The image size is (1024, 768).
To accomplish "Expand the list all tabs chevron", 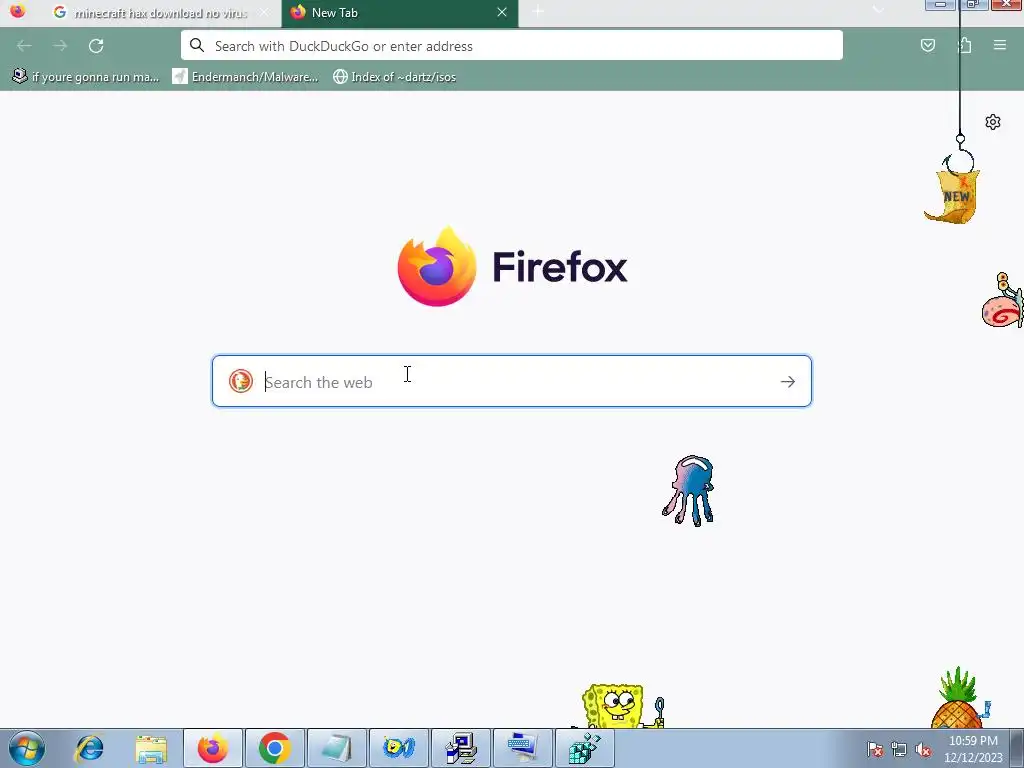I will click(878, 11).
